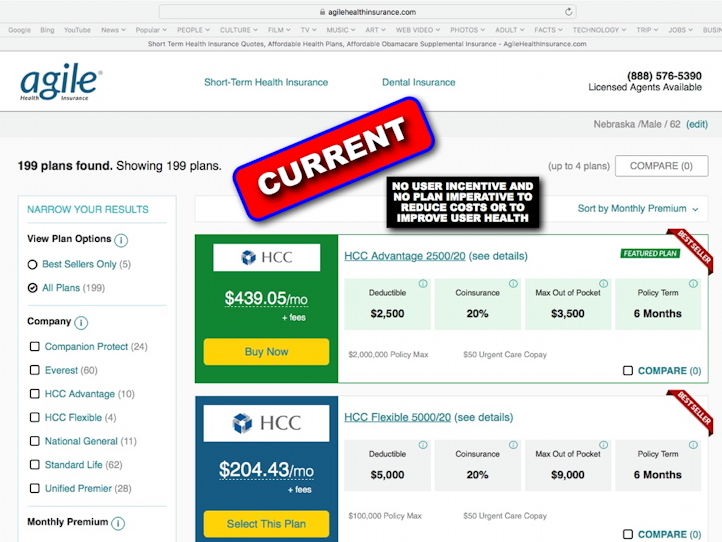Viewport: 722px width, 542px height.
Task: Select the All Plans radio button
Action: 32,288
